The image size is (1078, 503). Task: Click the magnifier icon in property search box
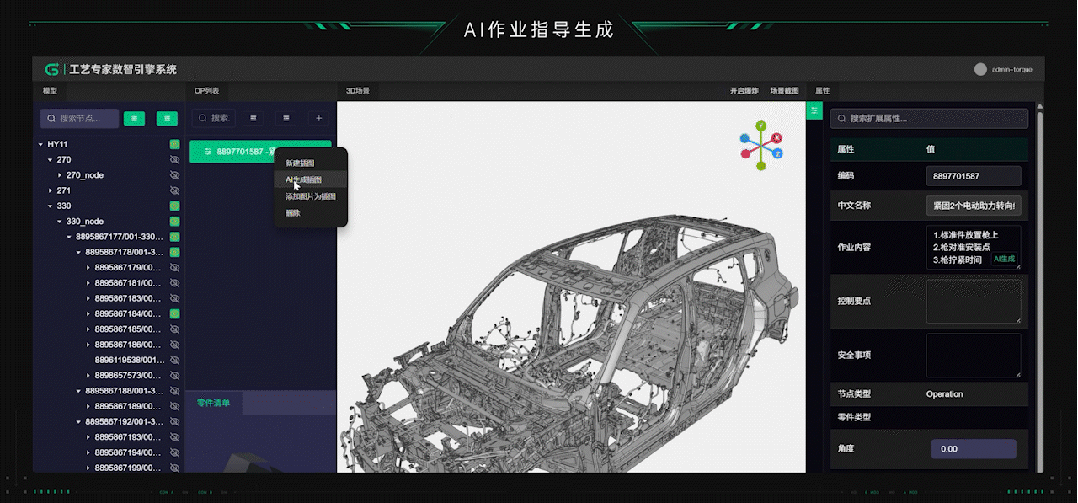point(842,118)
